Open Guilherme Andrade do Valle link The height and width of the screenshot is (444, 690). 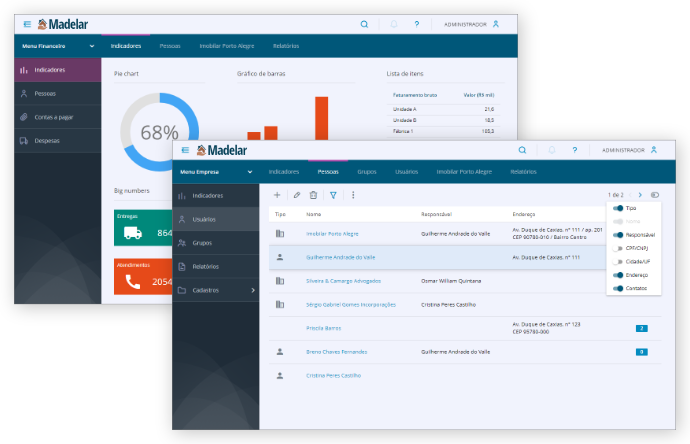coord(341,257)
